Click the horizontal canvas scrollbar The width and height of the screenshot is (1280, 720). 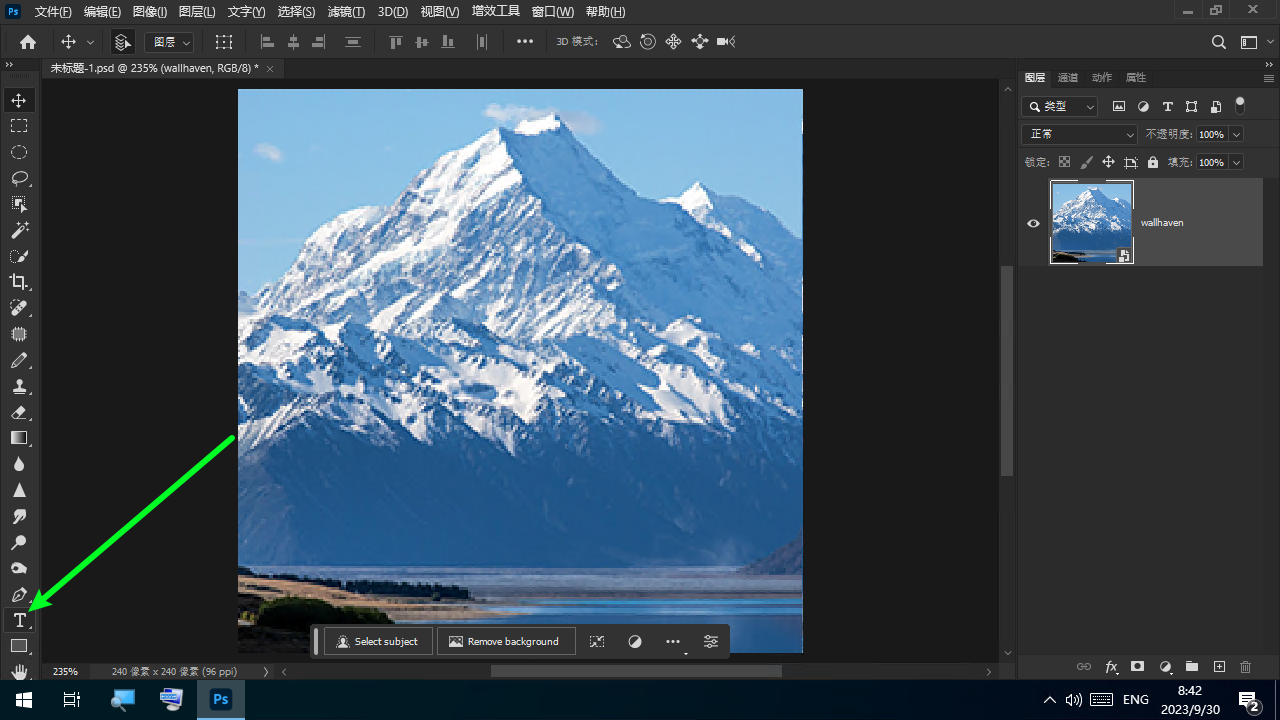pyautogui.click(x=636, y=672)
